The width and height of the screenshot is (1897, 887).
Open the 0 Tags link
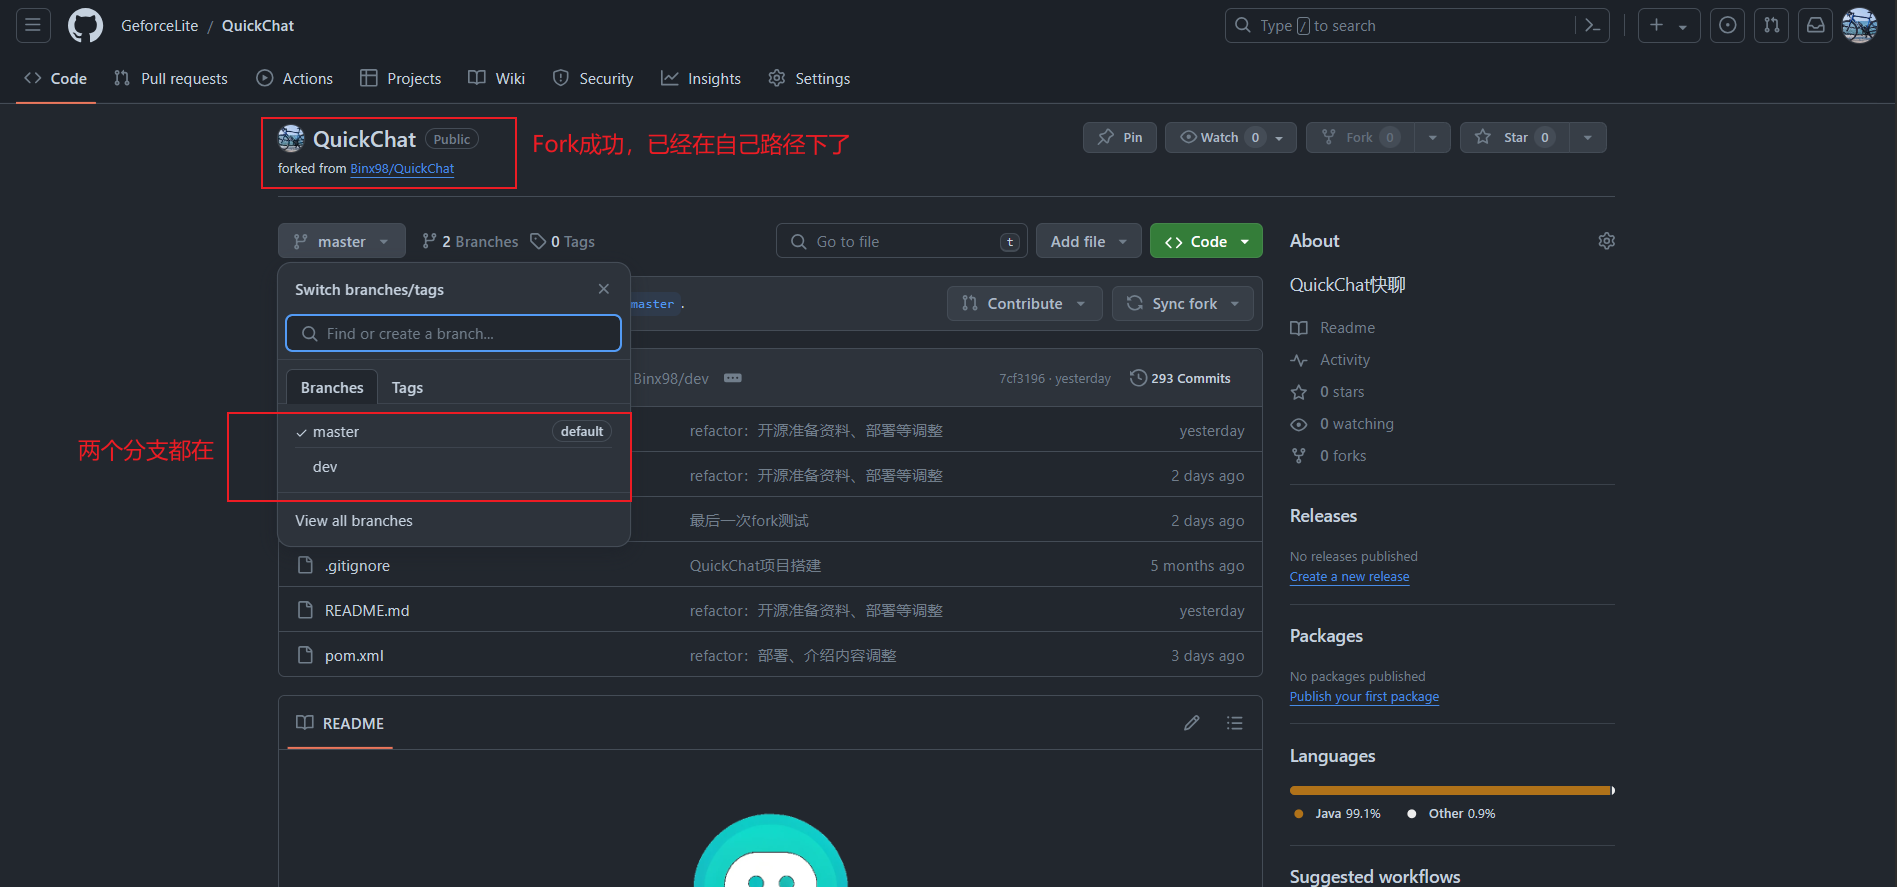tap(562, 241)
